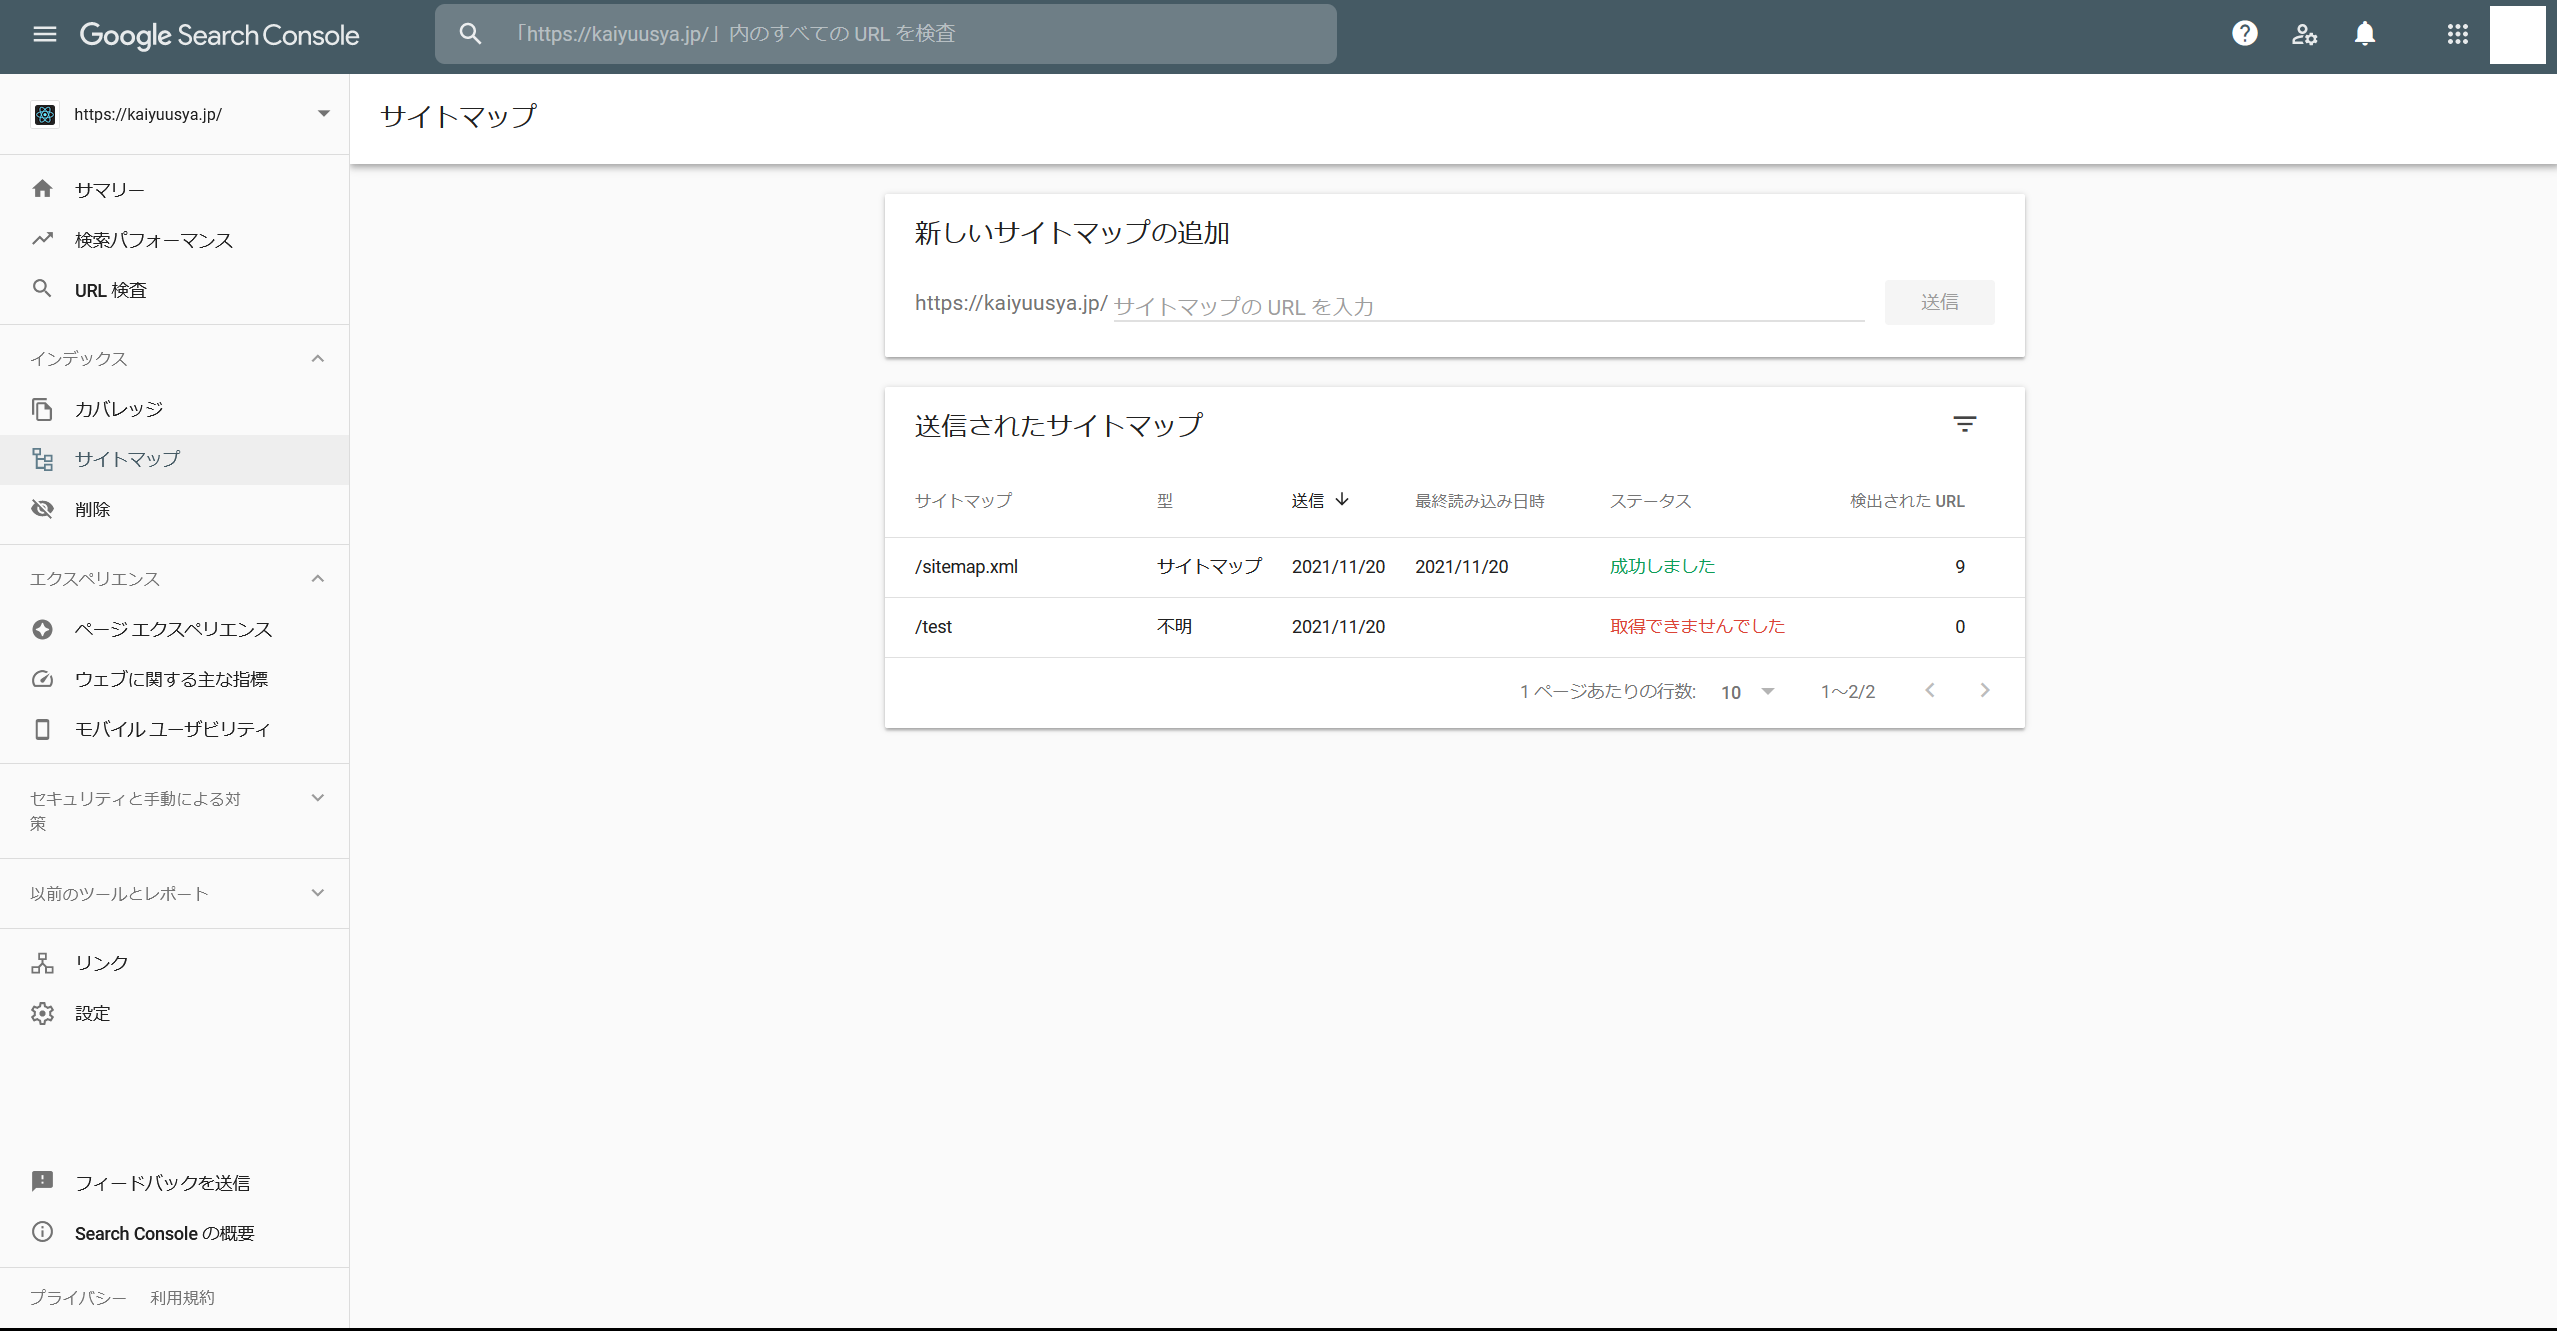This screenshot has width=2557, height=1331.
Task: Select サイトマップ in the sidebar
Action: click(174, 459)
